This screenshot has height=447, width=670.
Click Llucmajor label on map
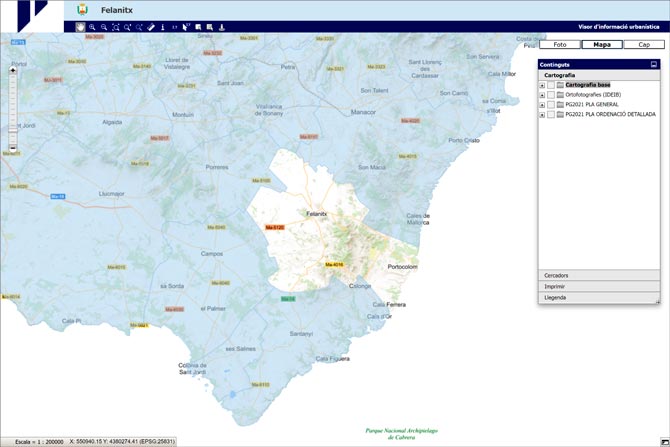(112, 194)
